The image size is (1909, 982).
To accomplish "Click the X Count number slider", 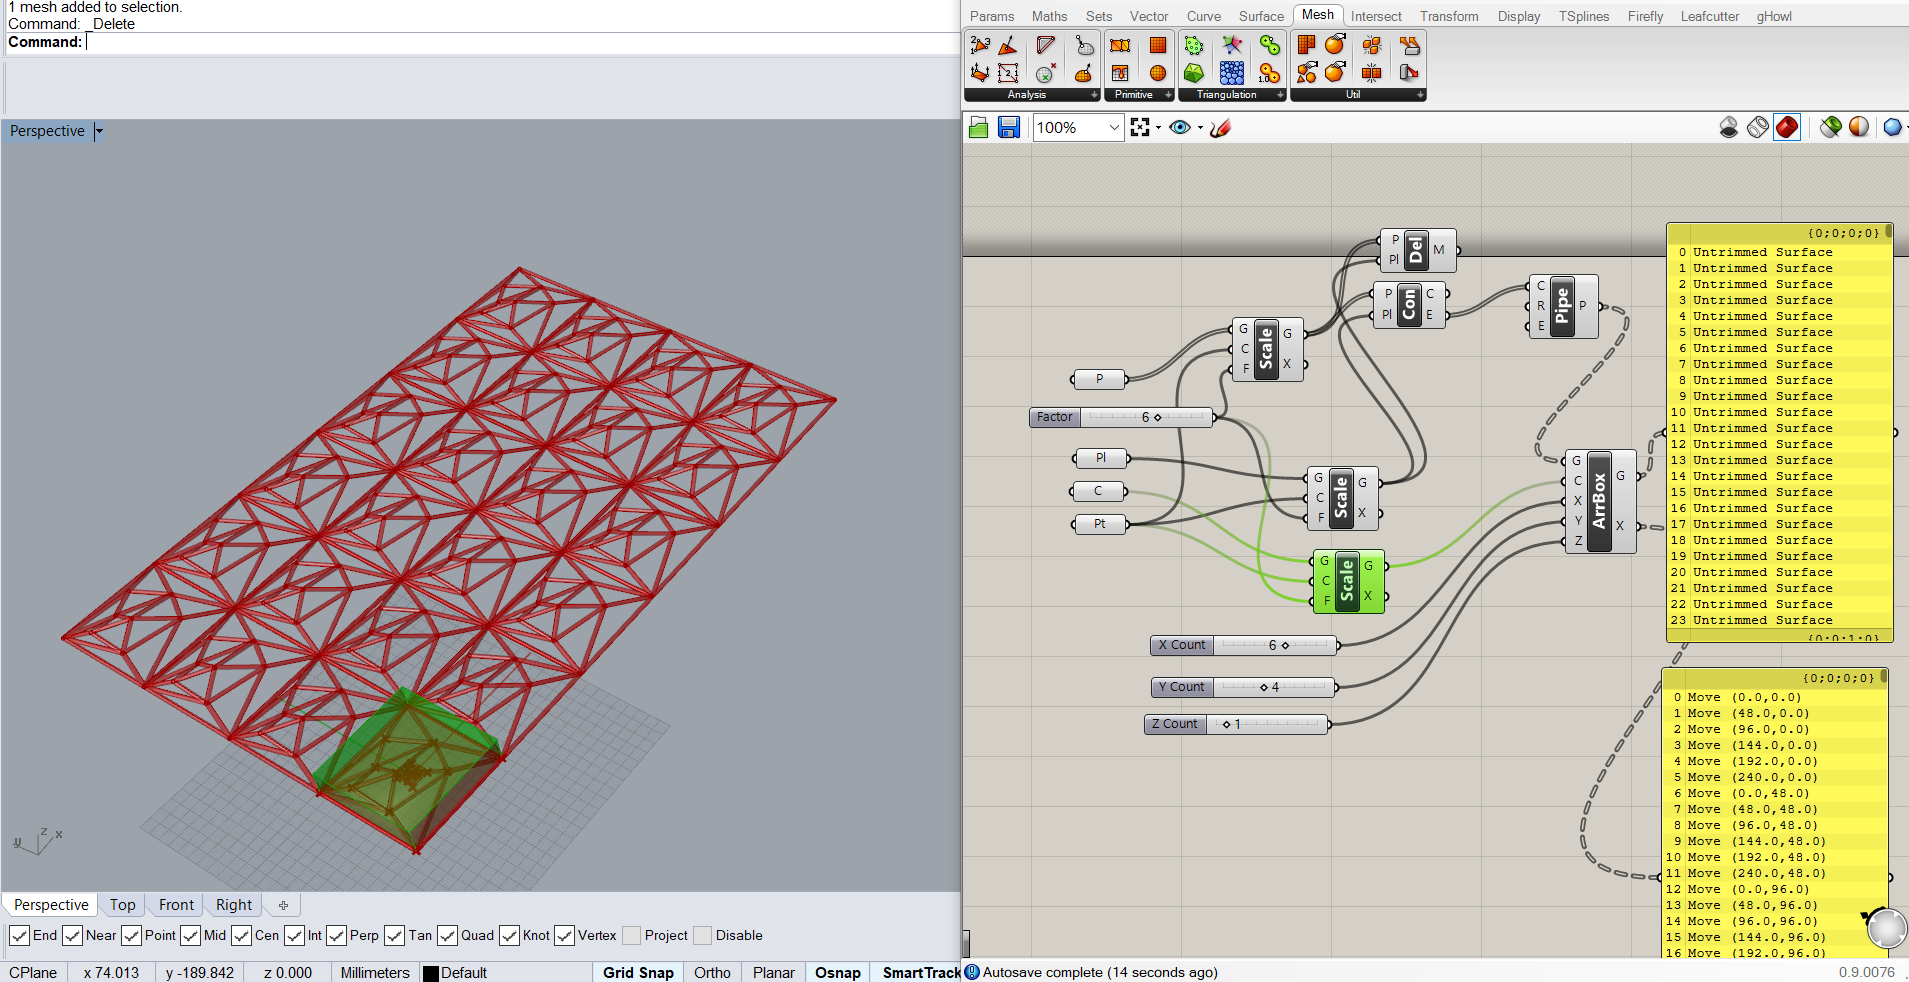I will click(1244, 646).
